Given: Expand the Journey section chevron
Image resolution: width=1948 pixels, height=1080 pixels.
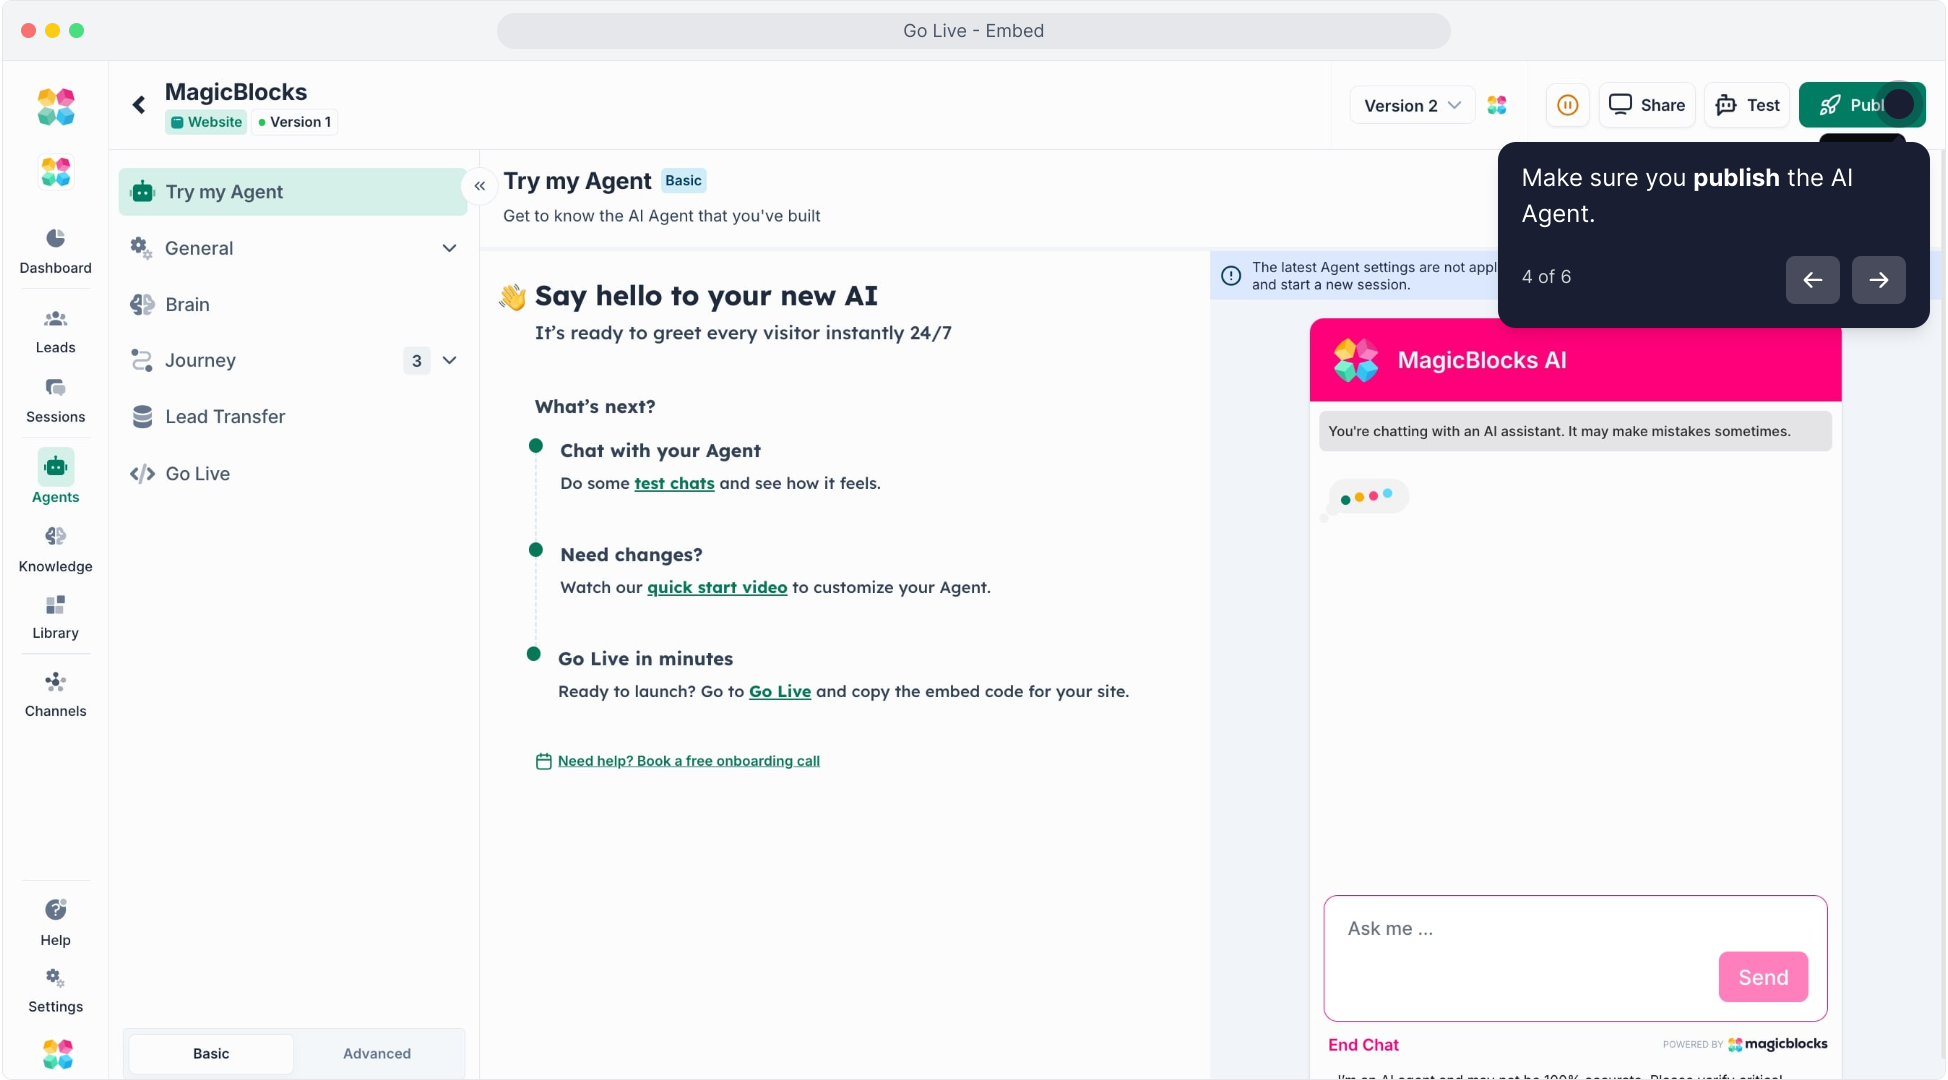Looking at the screenshot, I should [449, 360].
